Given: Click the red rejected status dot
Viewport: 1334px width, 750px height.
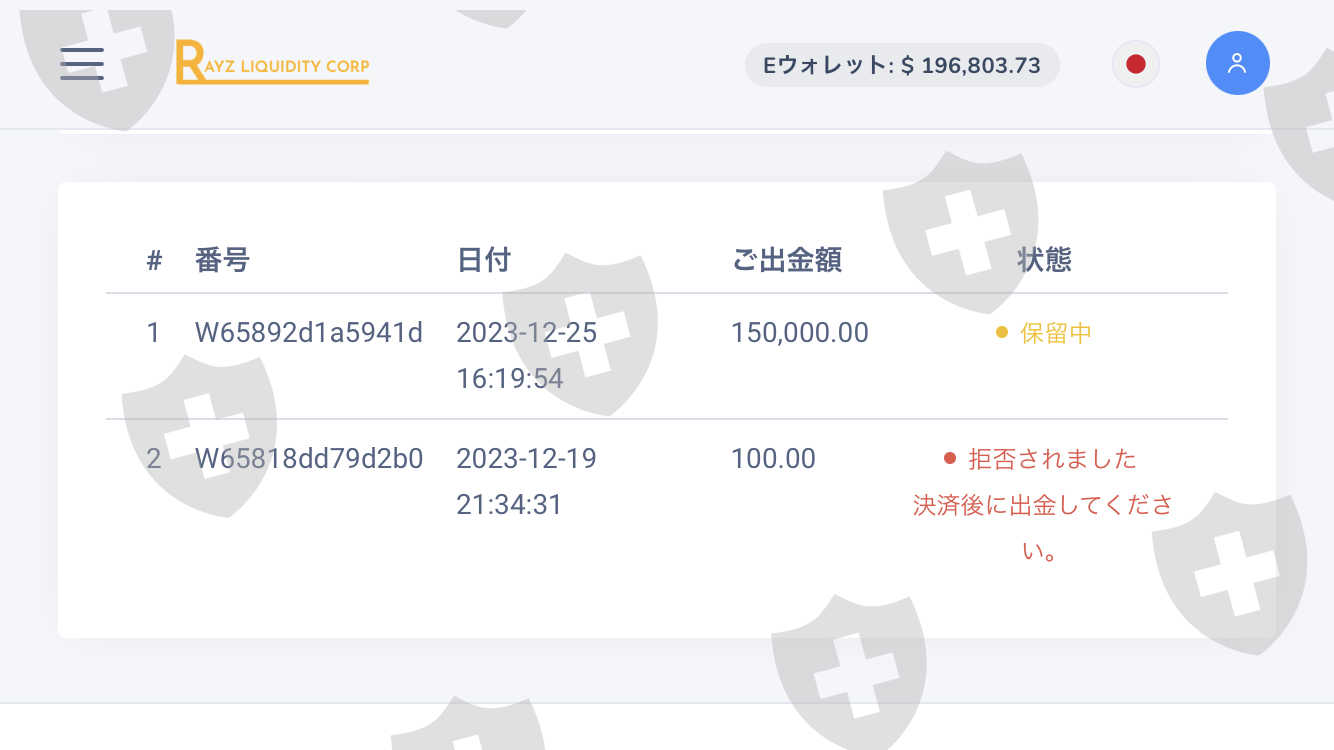Looking at the screenshot, I should (950, 459).
